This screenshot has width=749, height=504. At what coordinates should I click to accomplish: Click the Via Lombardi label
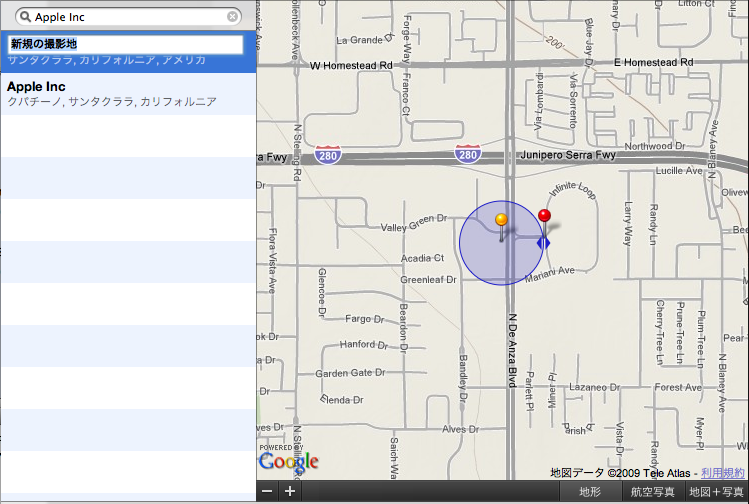click(538, 101)
